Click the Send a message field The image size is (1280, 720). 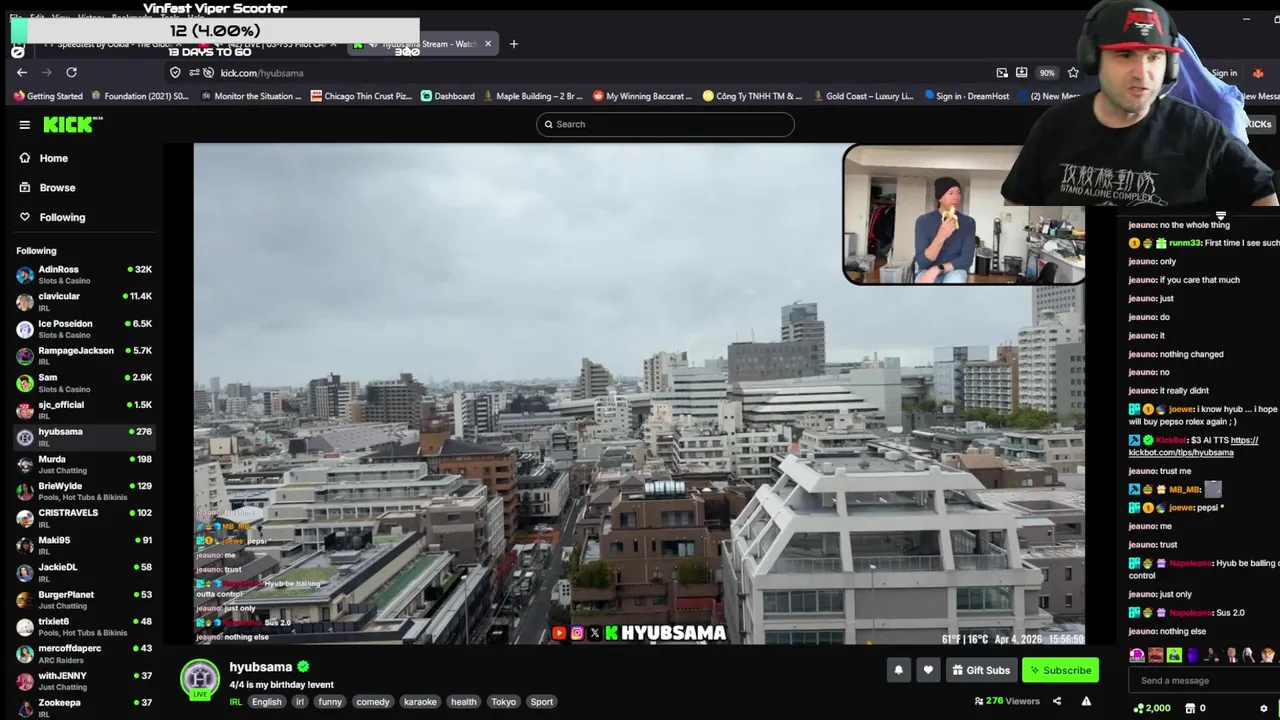(x=1203, y=681)
